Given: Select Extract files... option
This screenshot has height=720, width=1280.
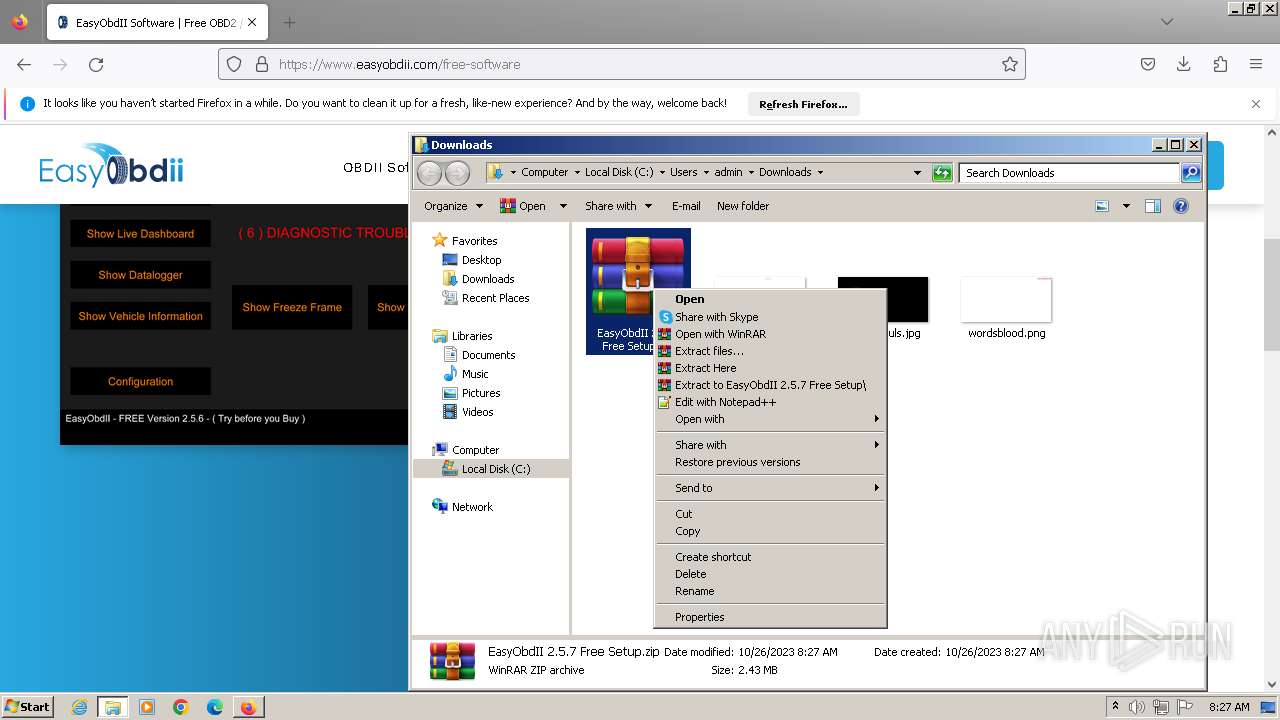Looking at the screenshot, I should point(770,351).
